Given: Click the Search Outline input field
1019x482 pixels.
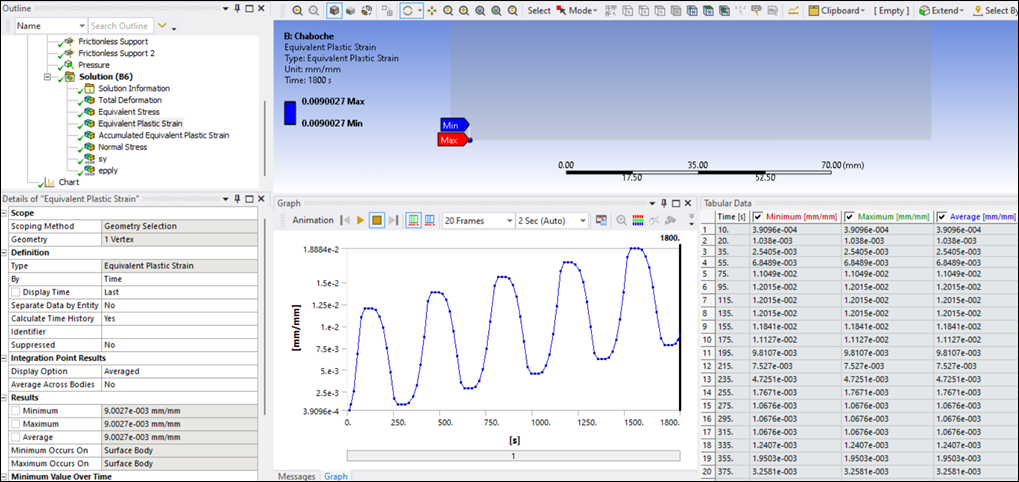Looking at the screenshot, I should [x=118, y=25].
